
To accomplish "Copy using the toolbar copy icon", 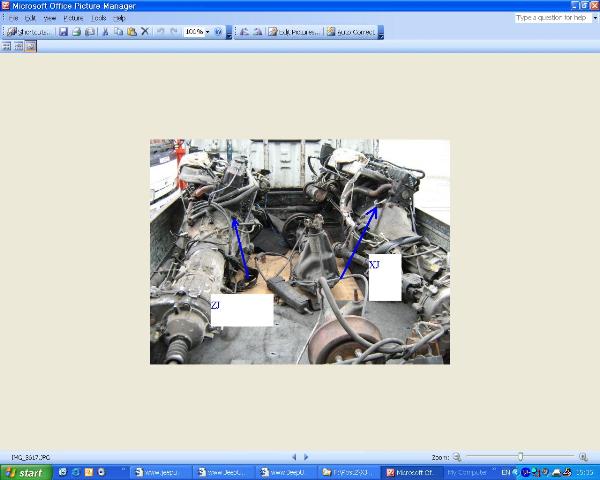I will [119, 32].
